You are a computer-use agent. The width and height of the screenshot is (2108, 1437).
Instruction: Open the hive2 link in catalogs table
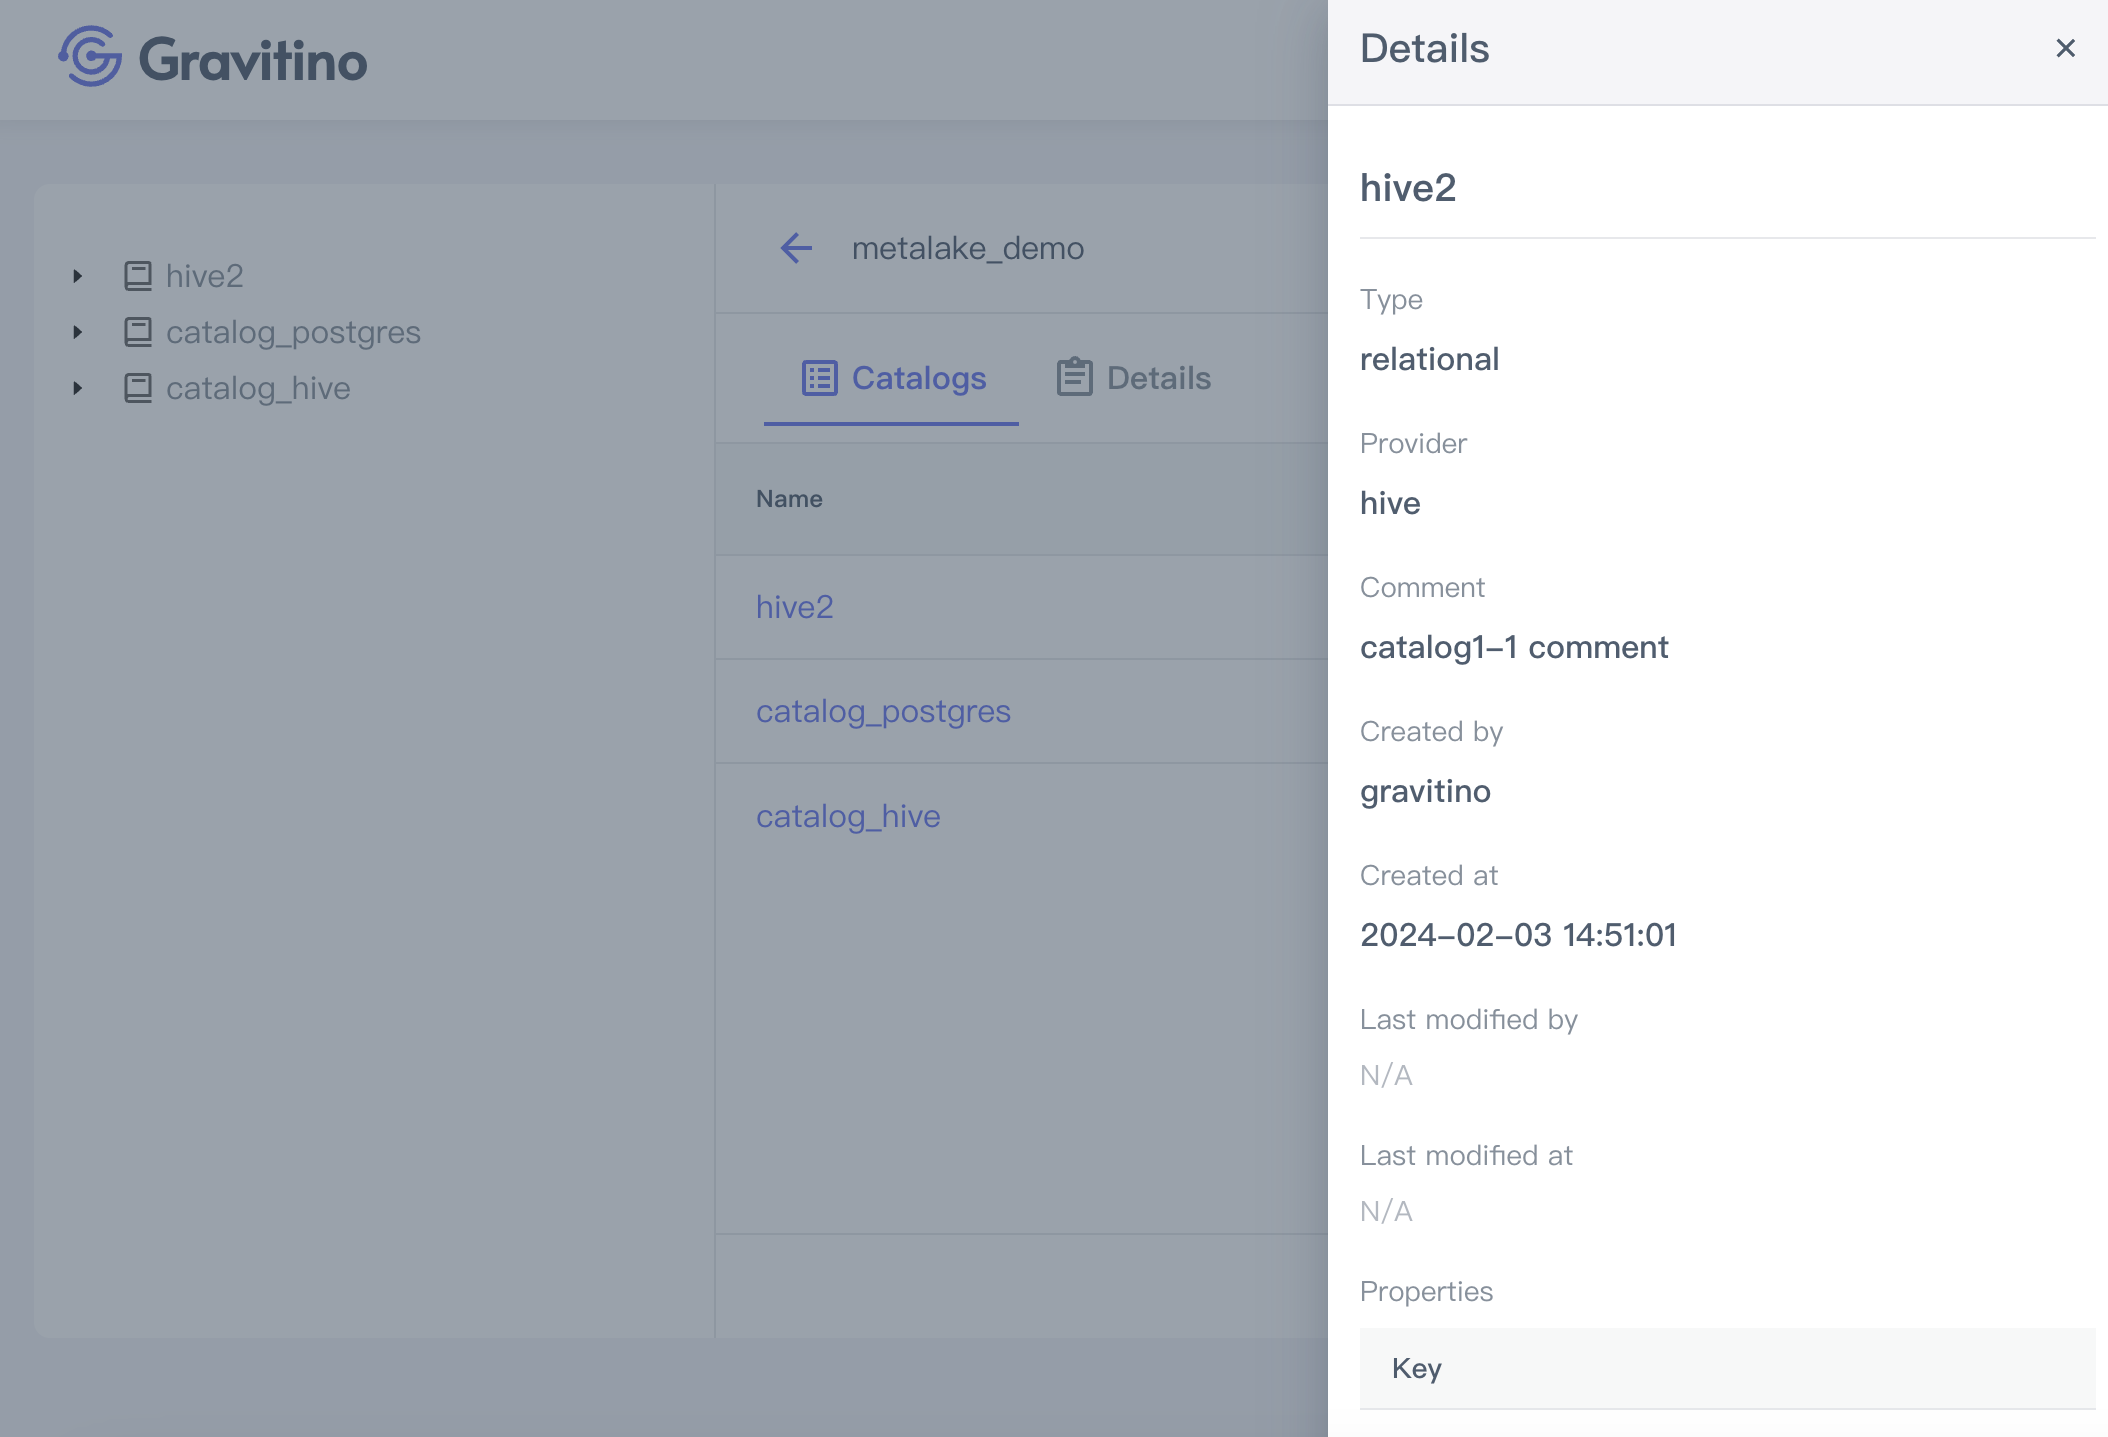point(794,607)
